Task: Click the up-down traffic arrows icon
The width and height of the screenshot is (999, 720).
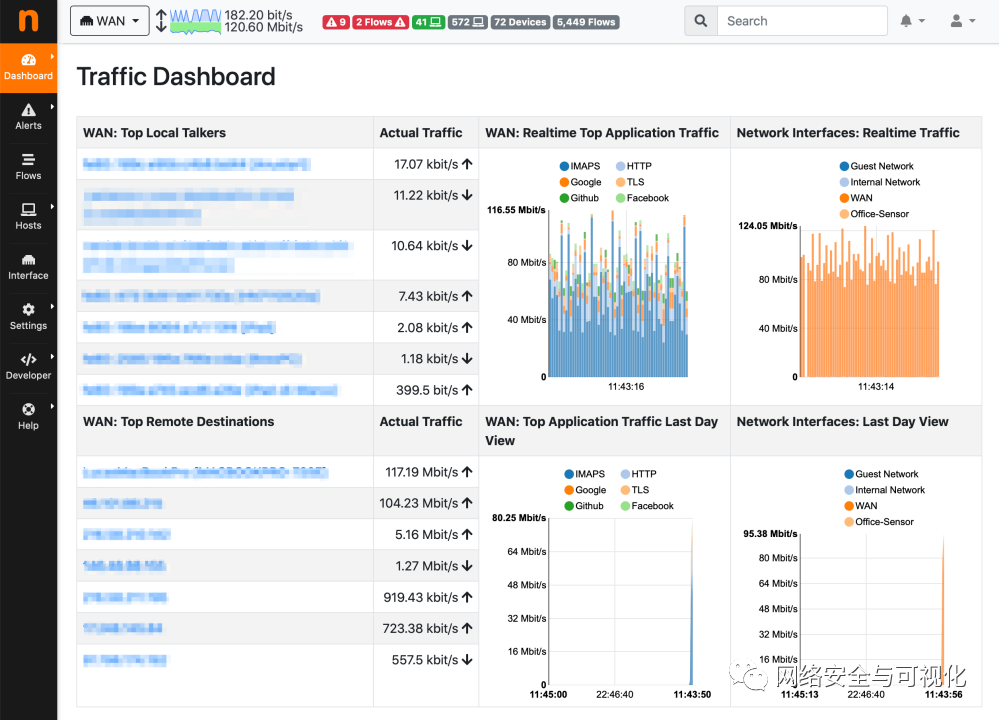Action: [161, 21]
